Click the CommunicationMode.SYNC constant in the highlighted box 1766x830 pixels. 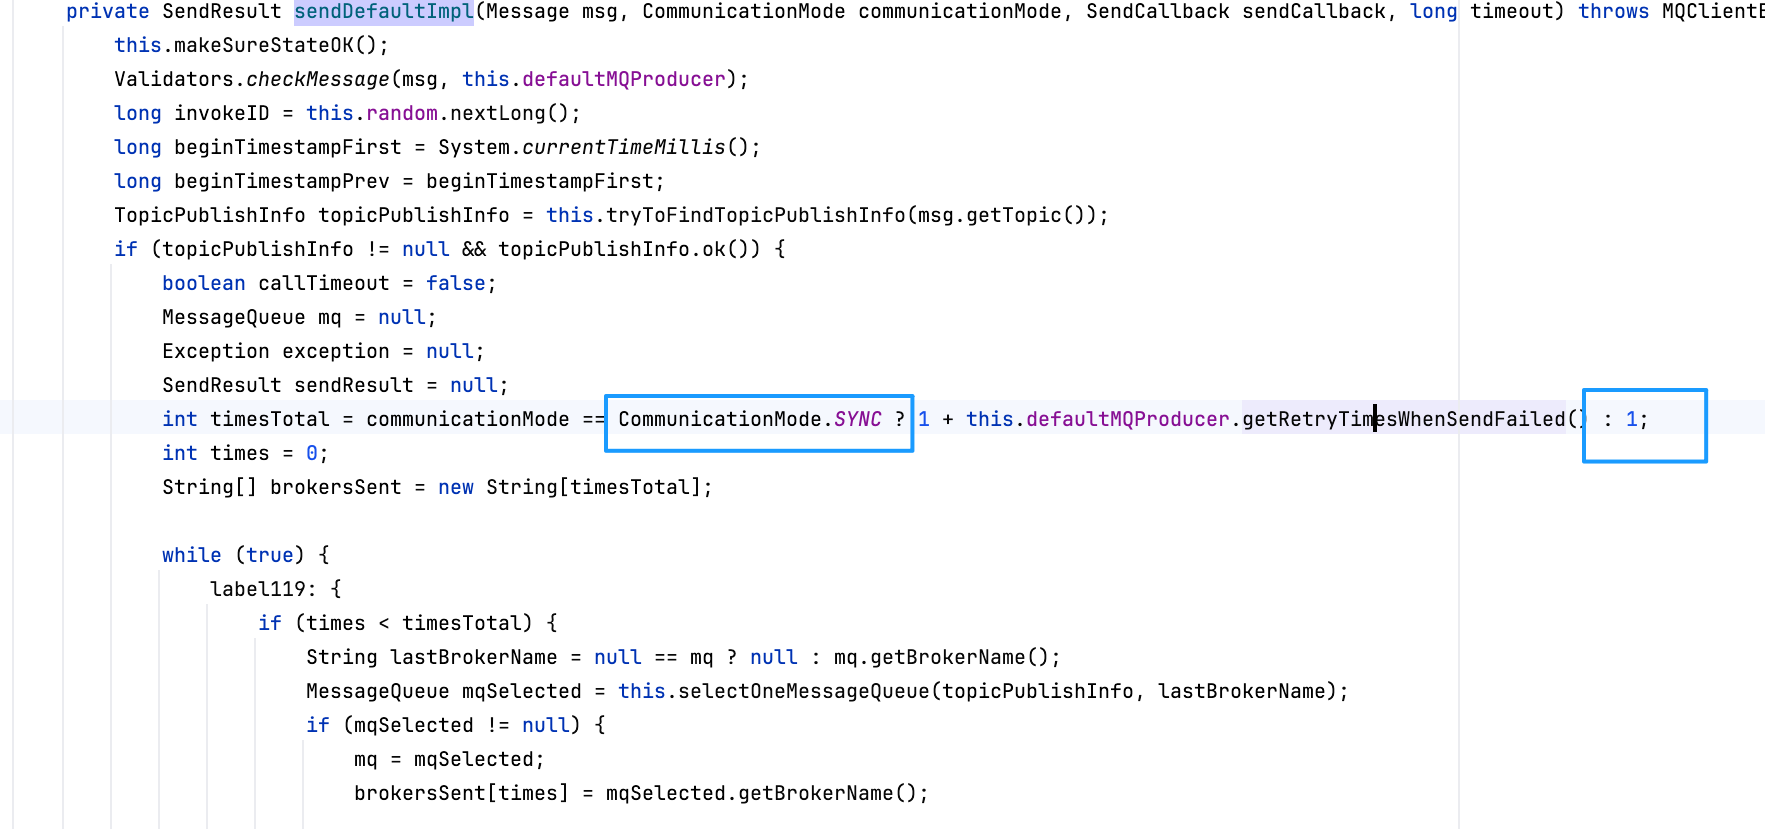coord(750,420)
